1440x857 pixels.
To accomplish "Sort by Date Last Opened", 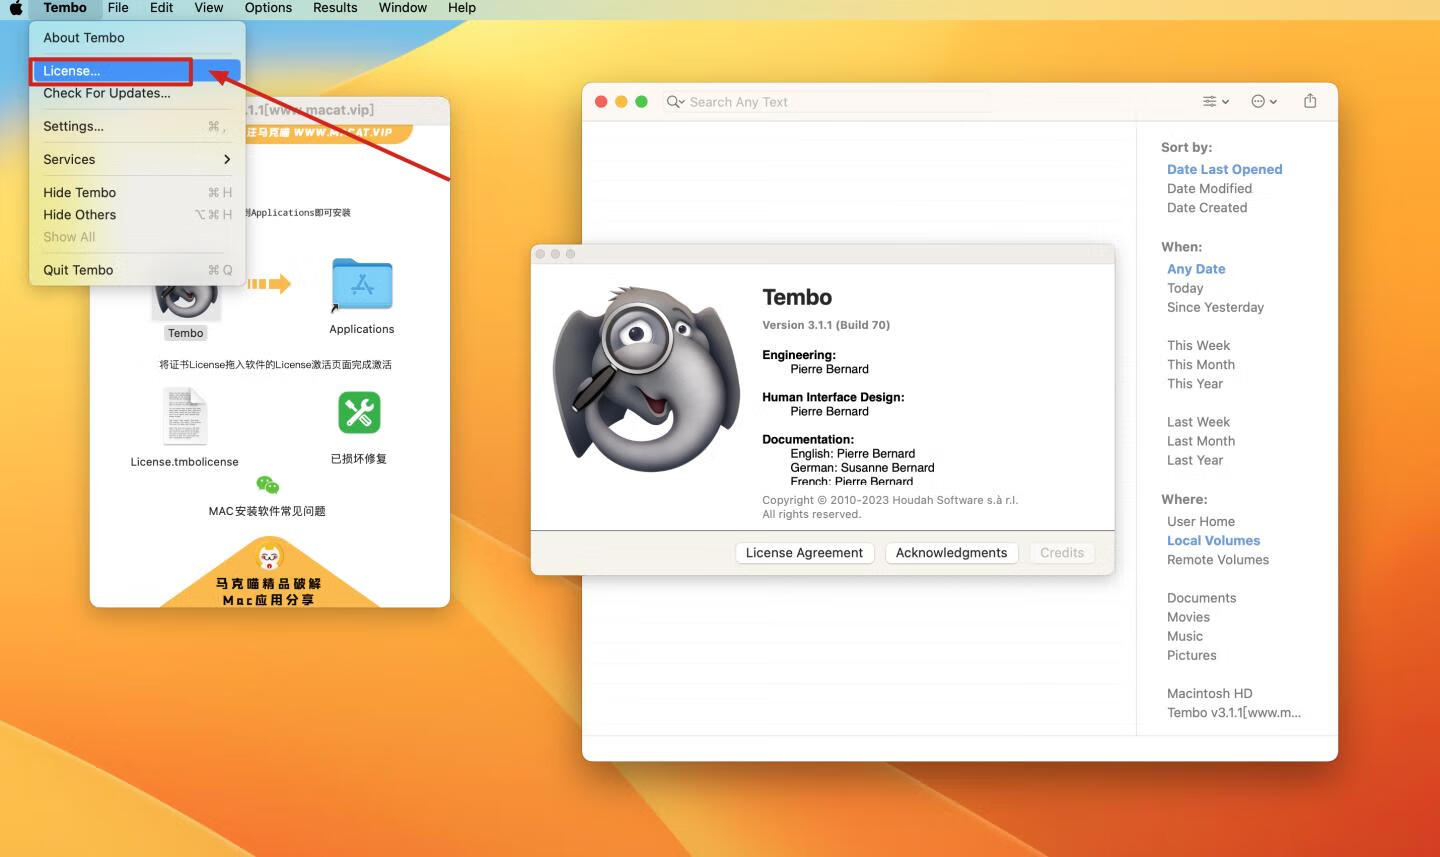I will [1224, 170].
